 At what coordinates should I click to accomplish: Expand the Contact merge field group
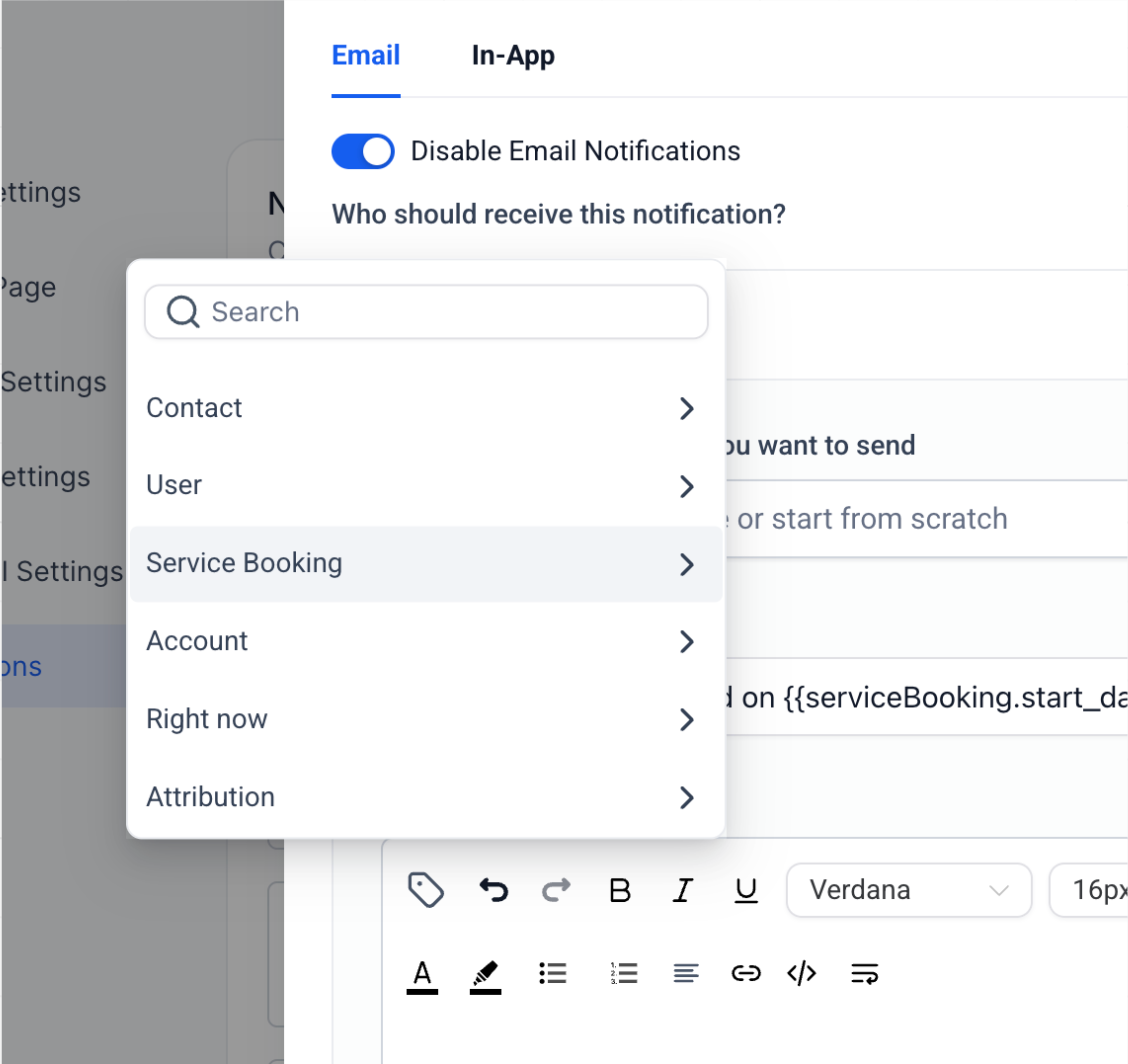pyautogui.click(x=426, y=408)
